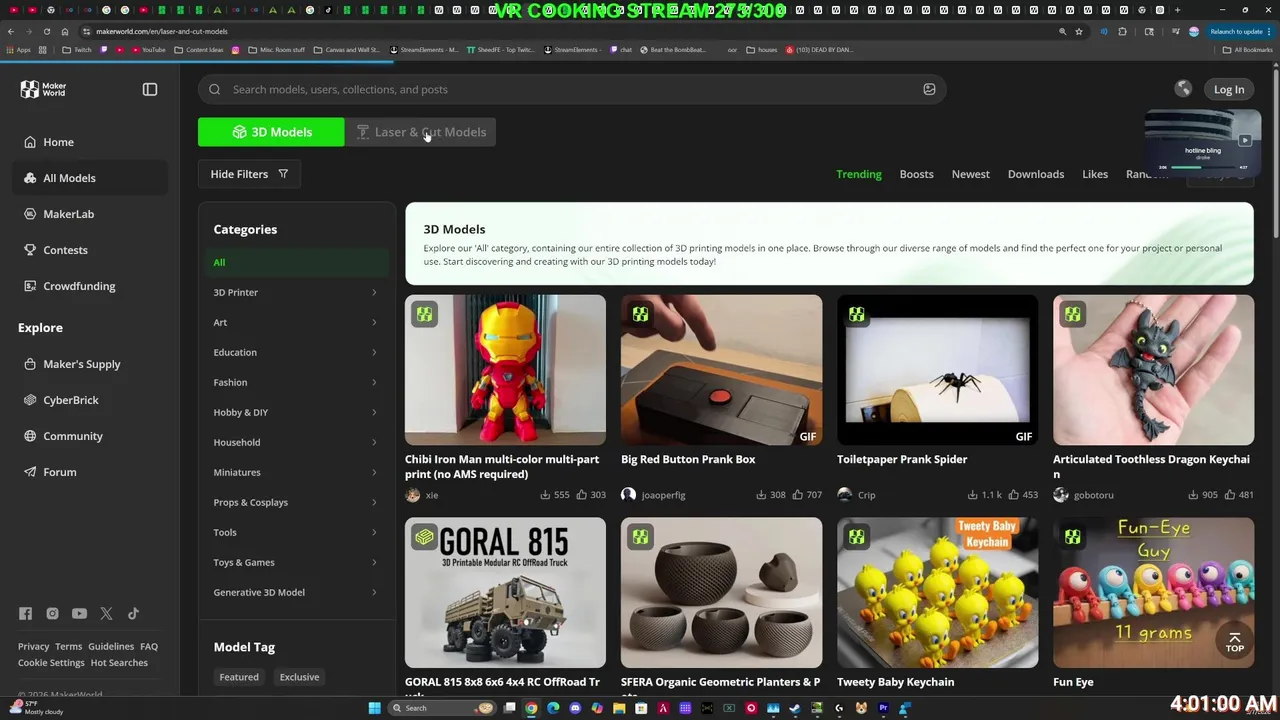Open Crowdfunding section
Viewport: 1280px width, 720px height.
click(79, 286)
